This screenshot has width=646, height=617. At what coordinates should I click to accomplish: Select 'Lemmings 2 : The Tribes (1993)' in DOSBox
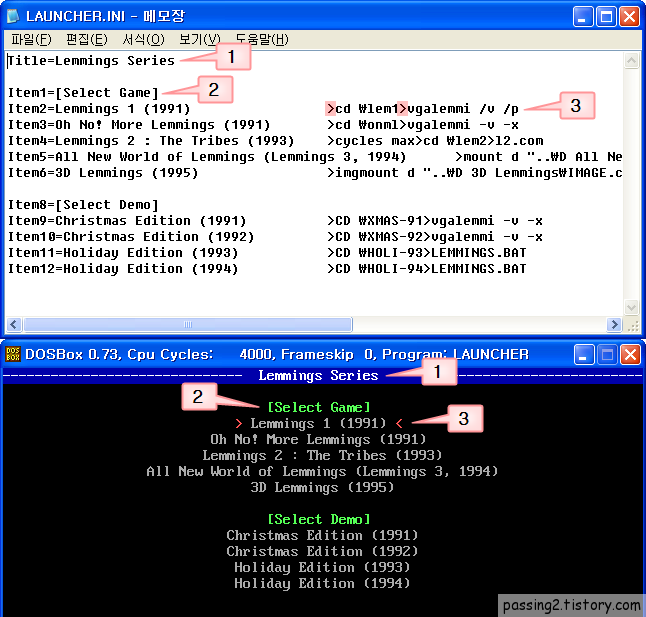coord(322,456)
